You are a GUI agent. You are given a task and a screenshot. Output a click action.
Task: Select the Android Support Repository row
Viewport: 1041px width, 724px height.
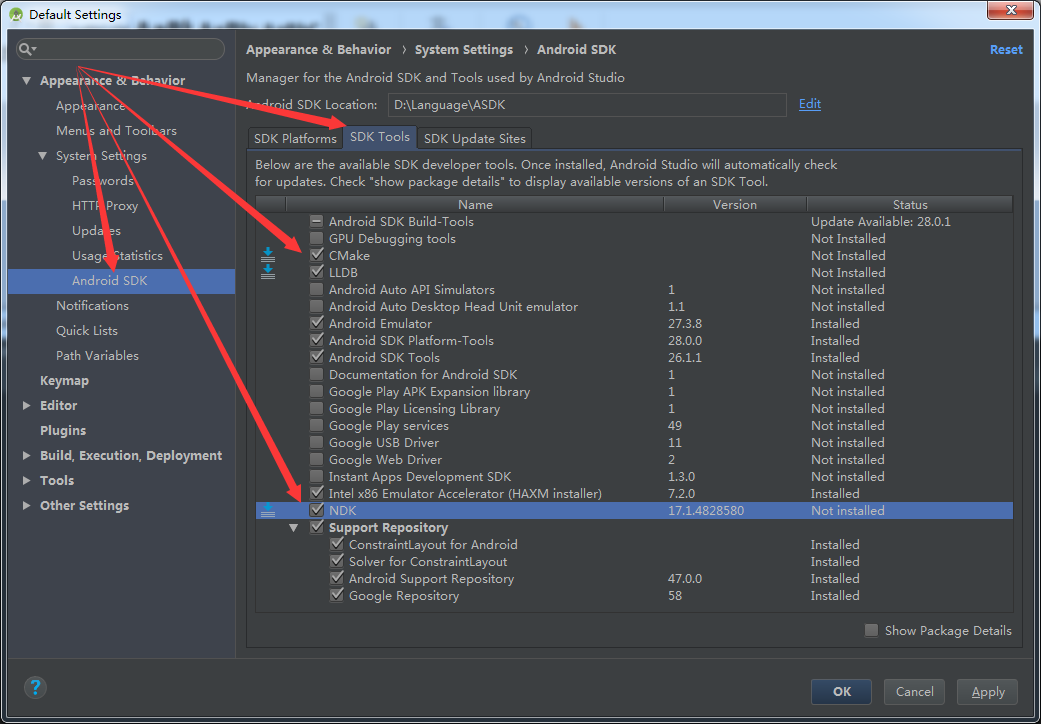coord(634,579)
